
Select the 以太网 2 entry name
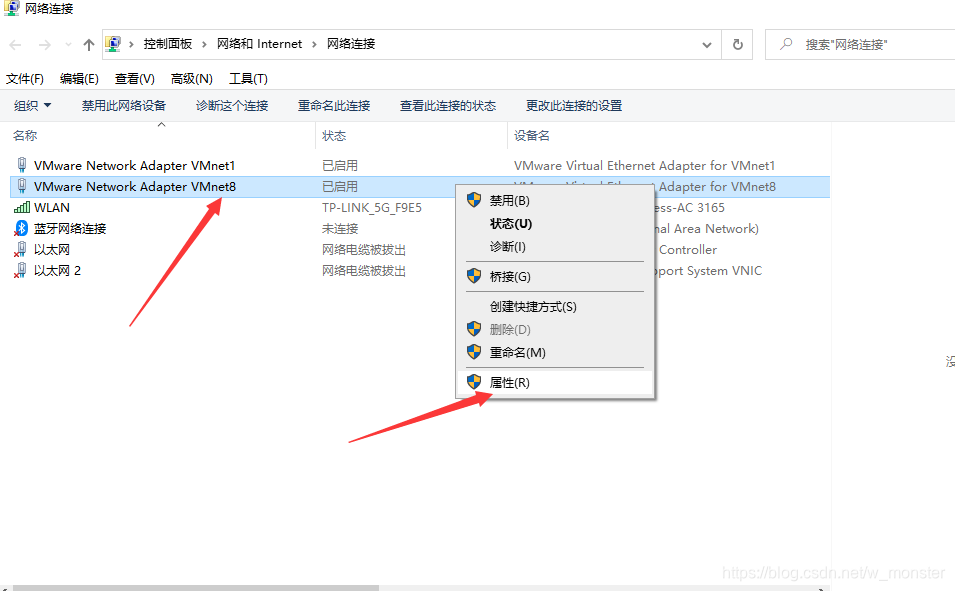point(57,271)
